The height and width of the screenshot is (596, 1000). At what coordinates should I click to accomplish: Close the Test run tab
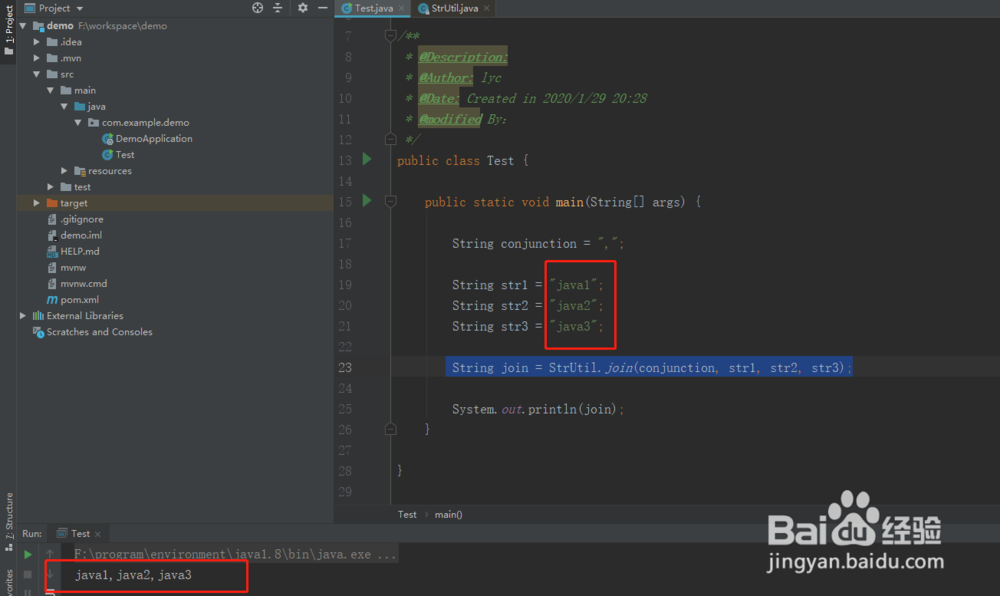pyautogui.click(x=98, y=534)
